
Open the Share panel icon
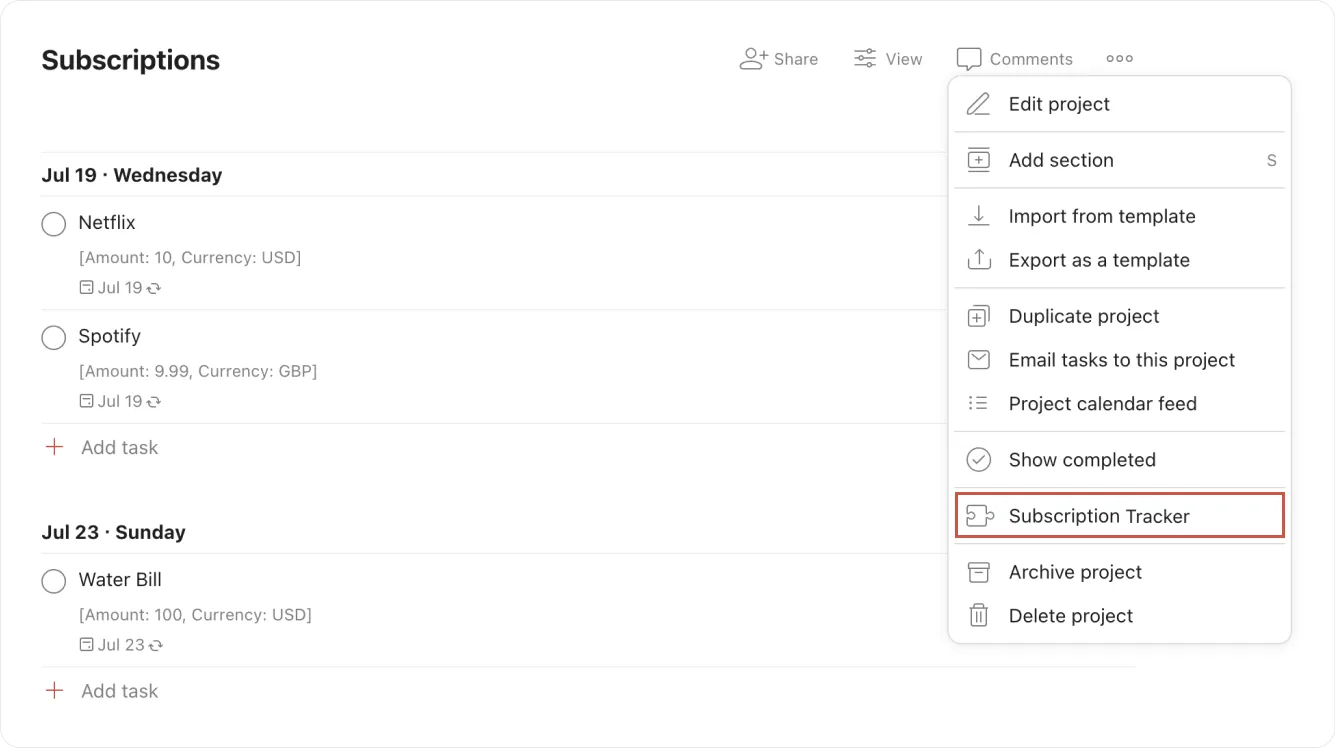(x=751, y=58)
